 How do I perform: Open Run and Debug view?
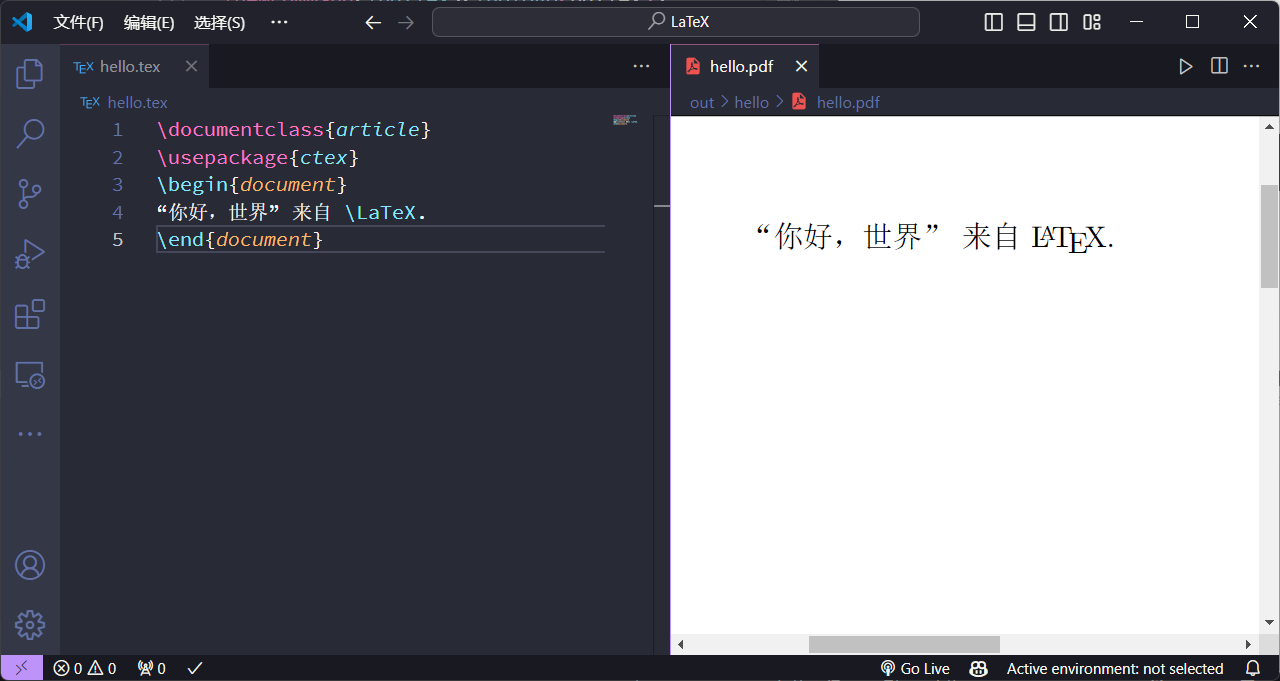pos(30,254)
